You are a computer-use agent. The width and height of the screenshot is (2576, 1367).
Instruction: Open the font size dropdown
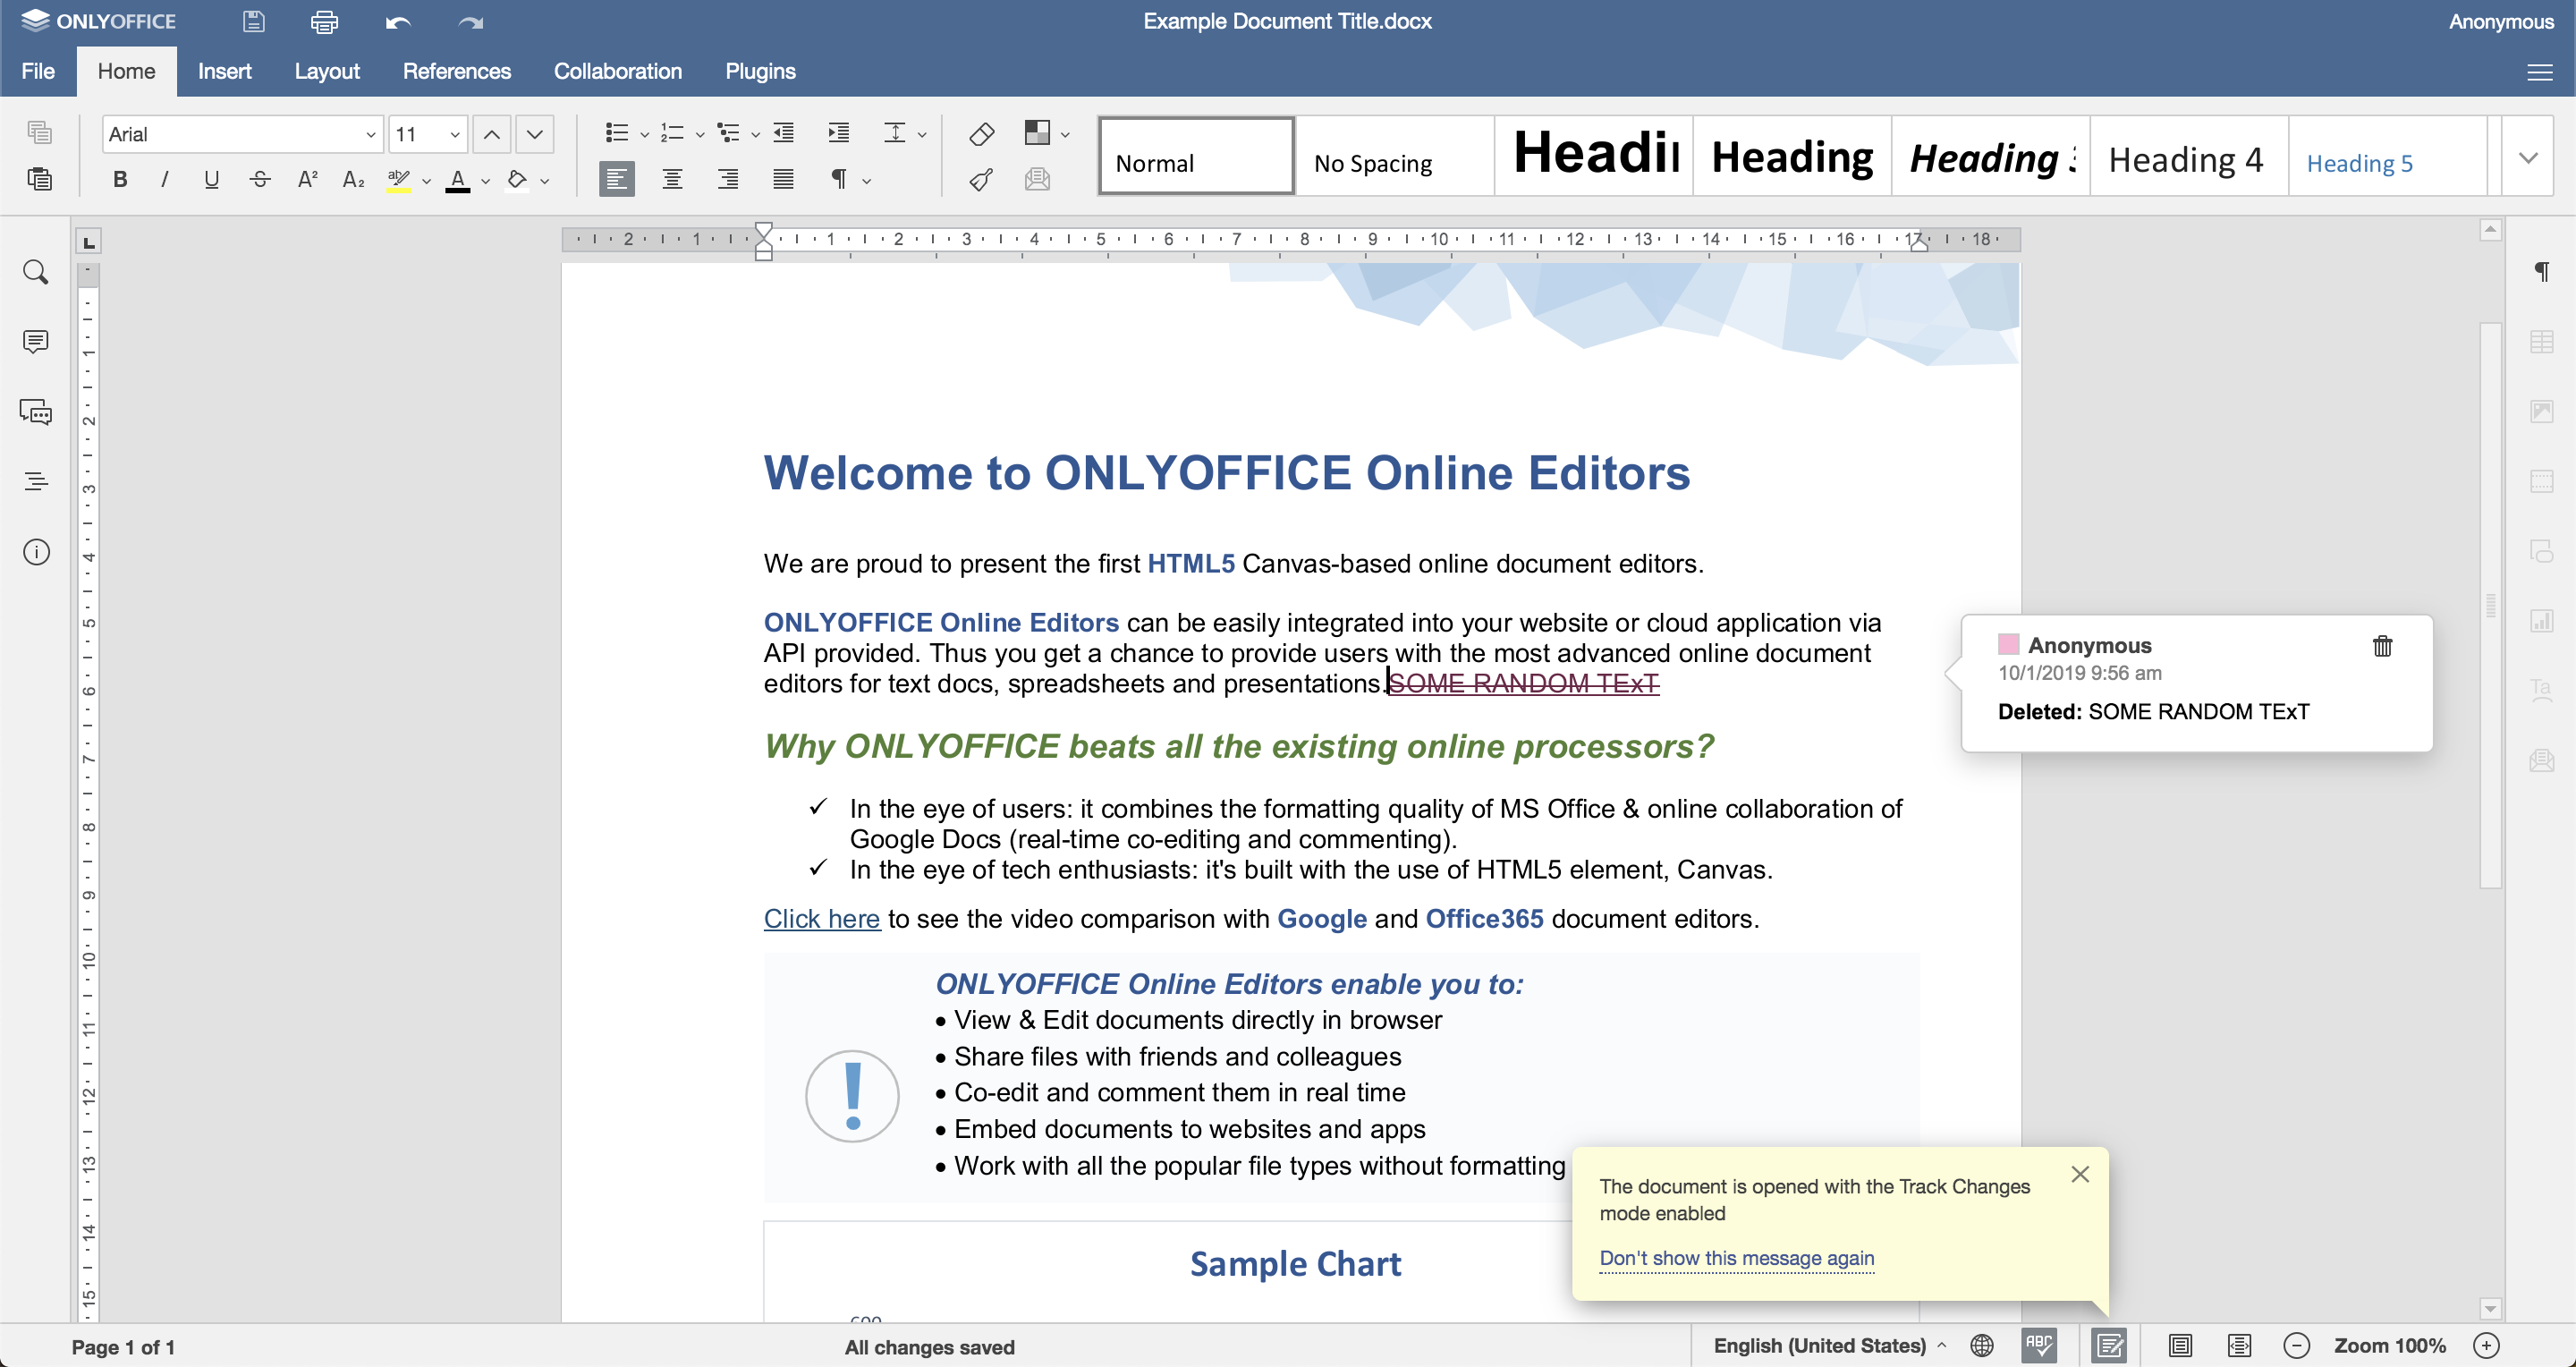[455, 133]
